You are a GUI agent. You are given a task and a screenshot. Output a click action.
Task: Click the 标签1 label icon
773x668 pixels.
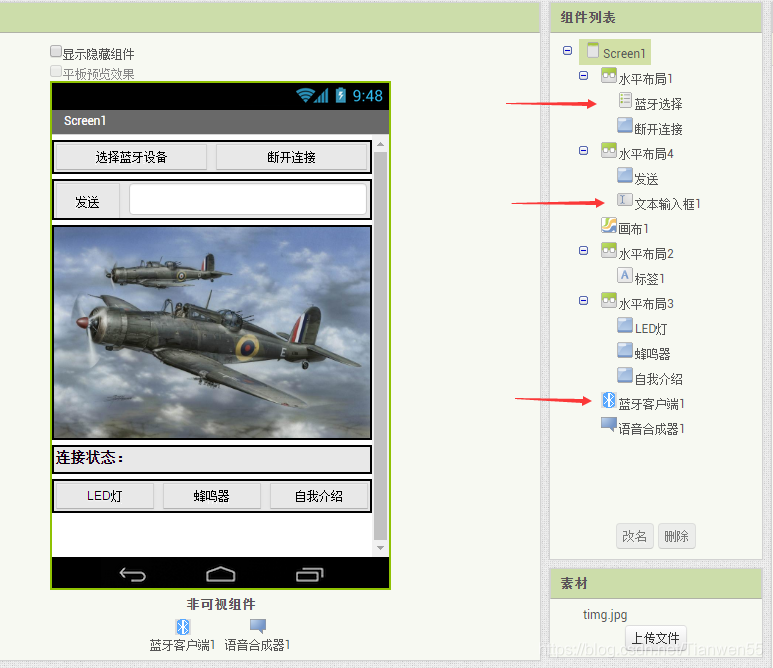[625, 275]
